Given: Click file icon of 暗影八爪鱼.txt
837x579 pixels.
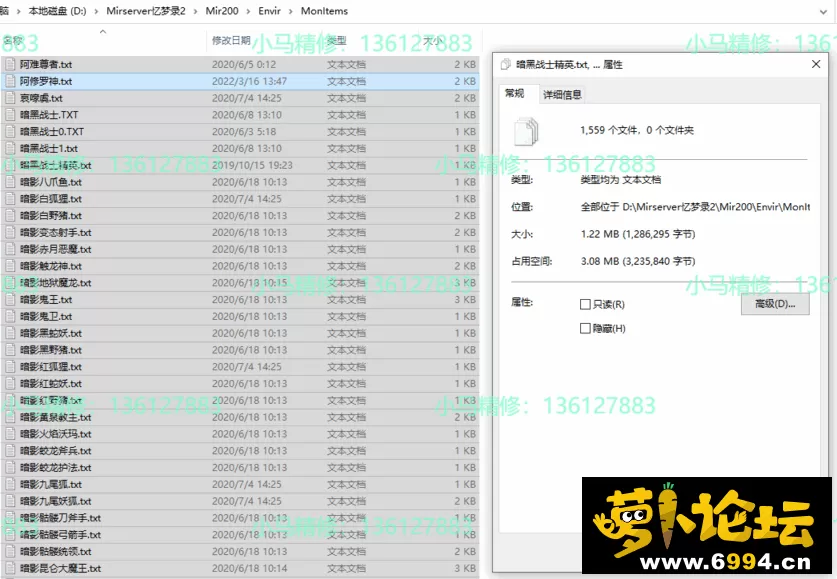Looking at the screenshot, I should (x=10, y=182).
